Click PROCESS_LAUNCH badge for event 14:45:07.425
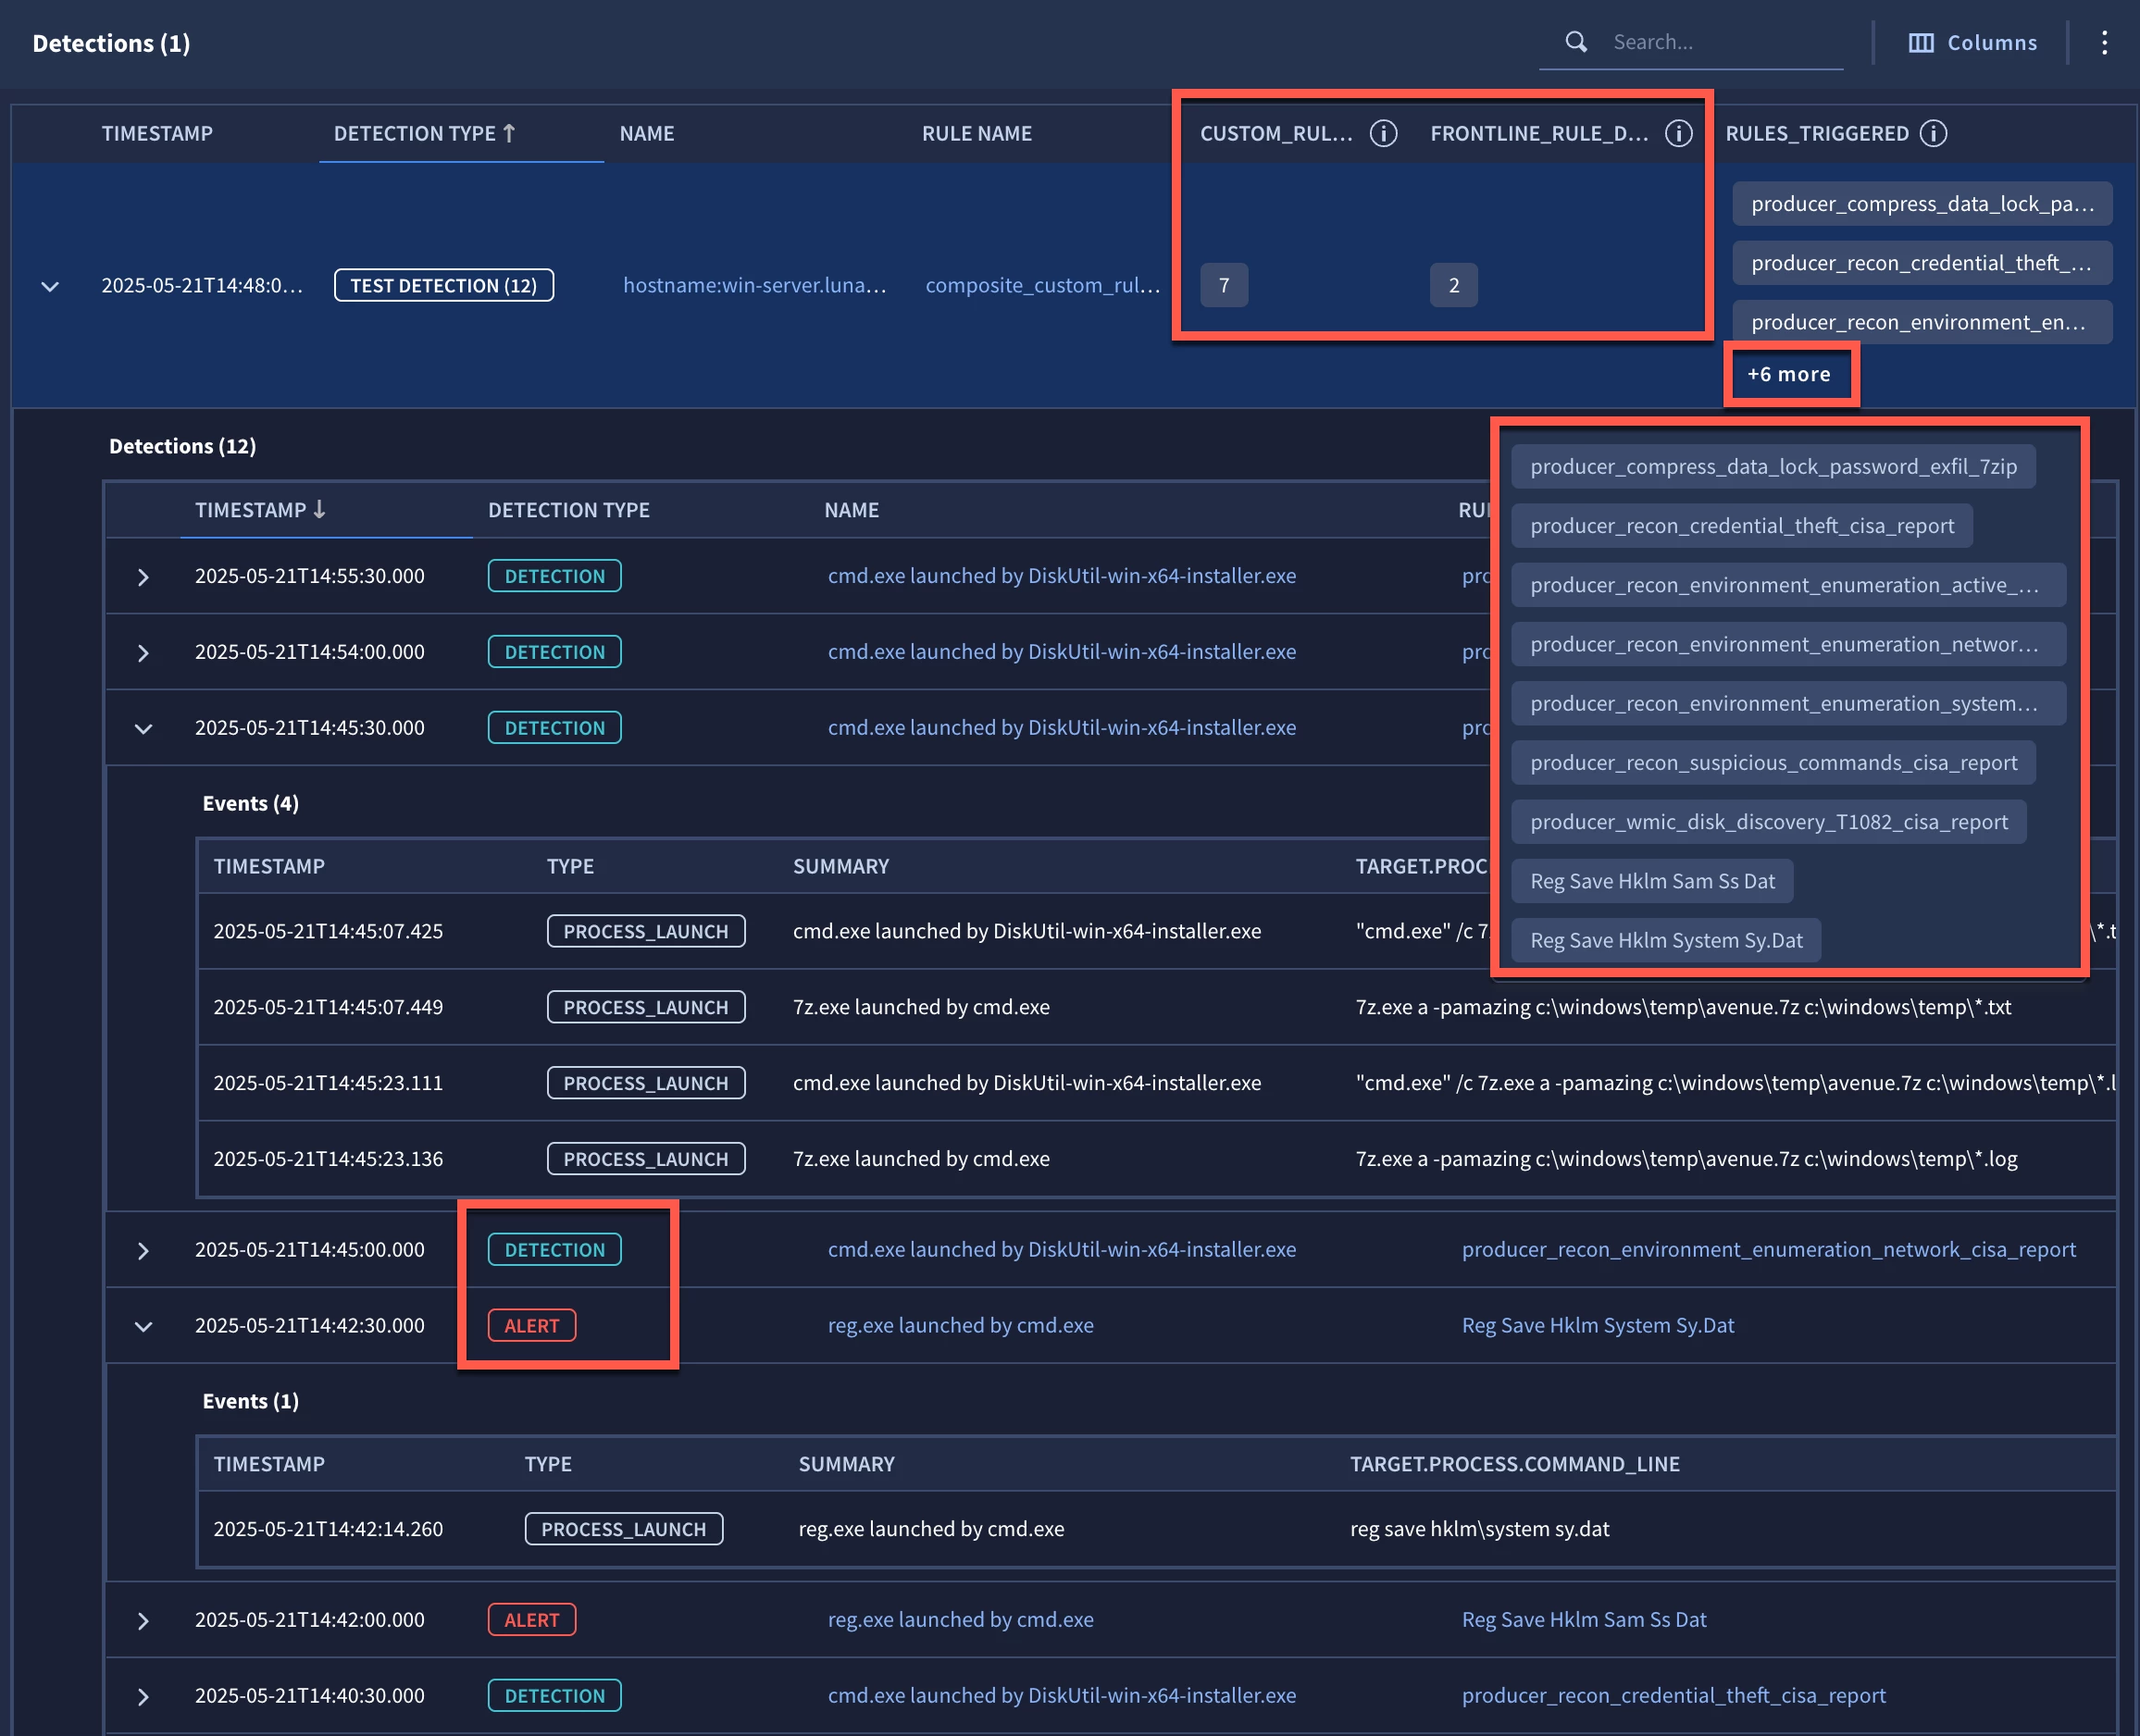The image size is (2140, 1736). 646,931
